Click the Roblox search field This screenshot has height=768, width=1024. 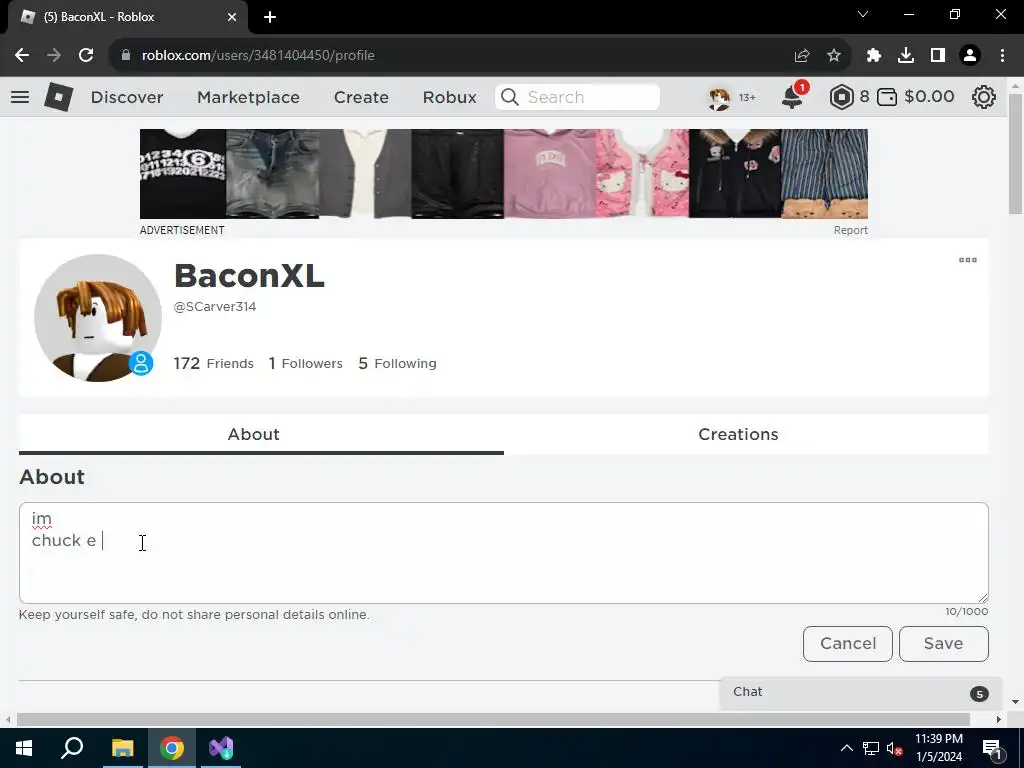click(577, 97)
